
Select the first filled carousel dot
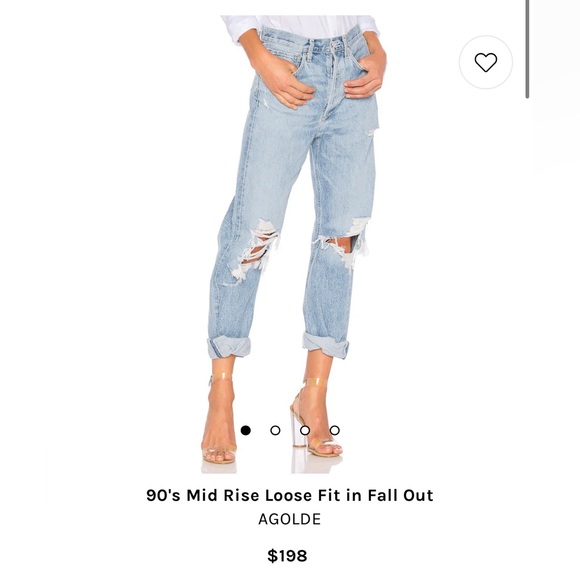click(246, 430)
